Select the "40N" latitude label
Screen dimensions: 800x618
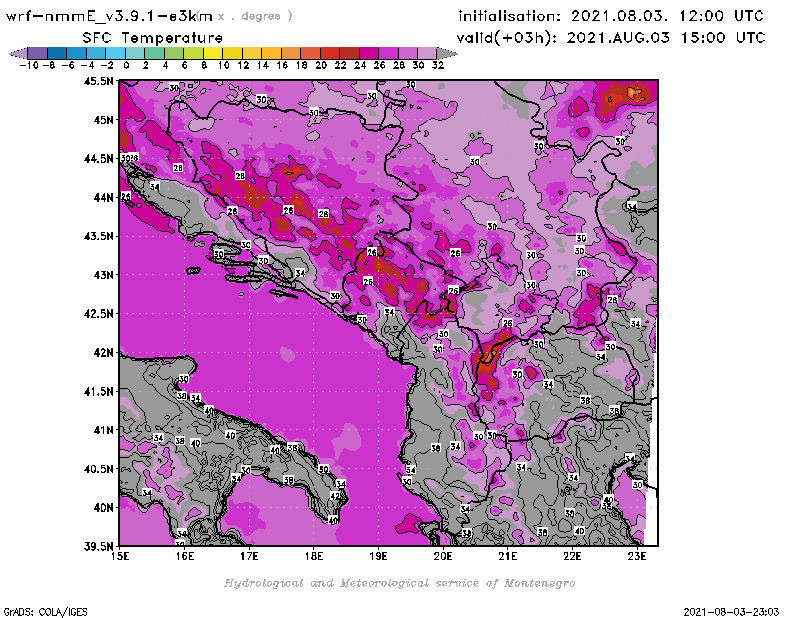(103, 507)
